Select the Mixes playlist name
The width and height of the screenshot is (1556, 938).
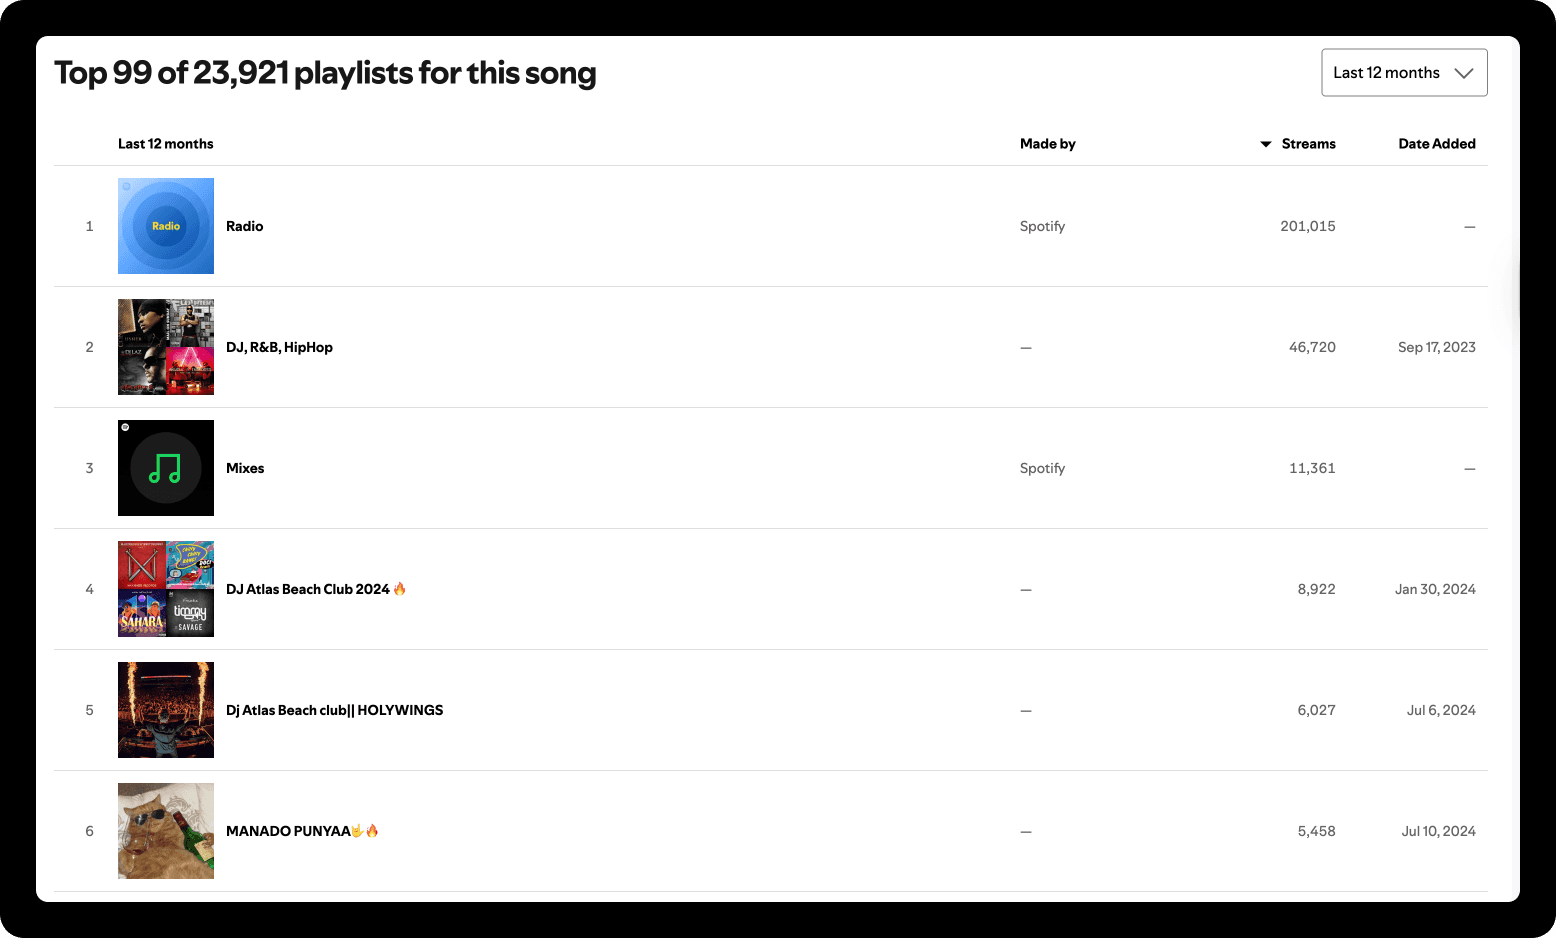point(245,468)
